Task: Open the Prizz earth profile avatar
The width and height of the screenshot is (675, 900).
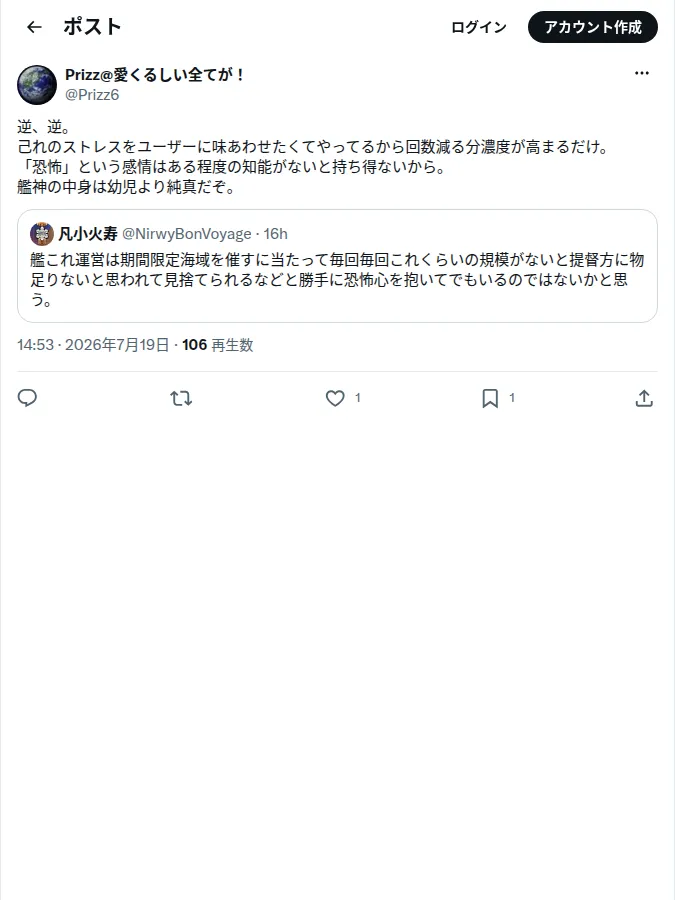Action: tap(37, 85)
